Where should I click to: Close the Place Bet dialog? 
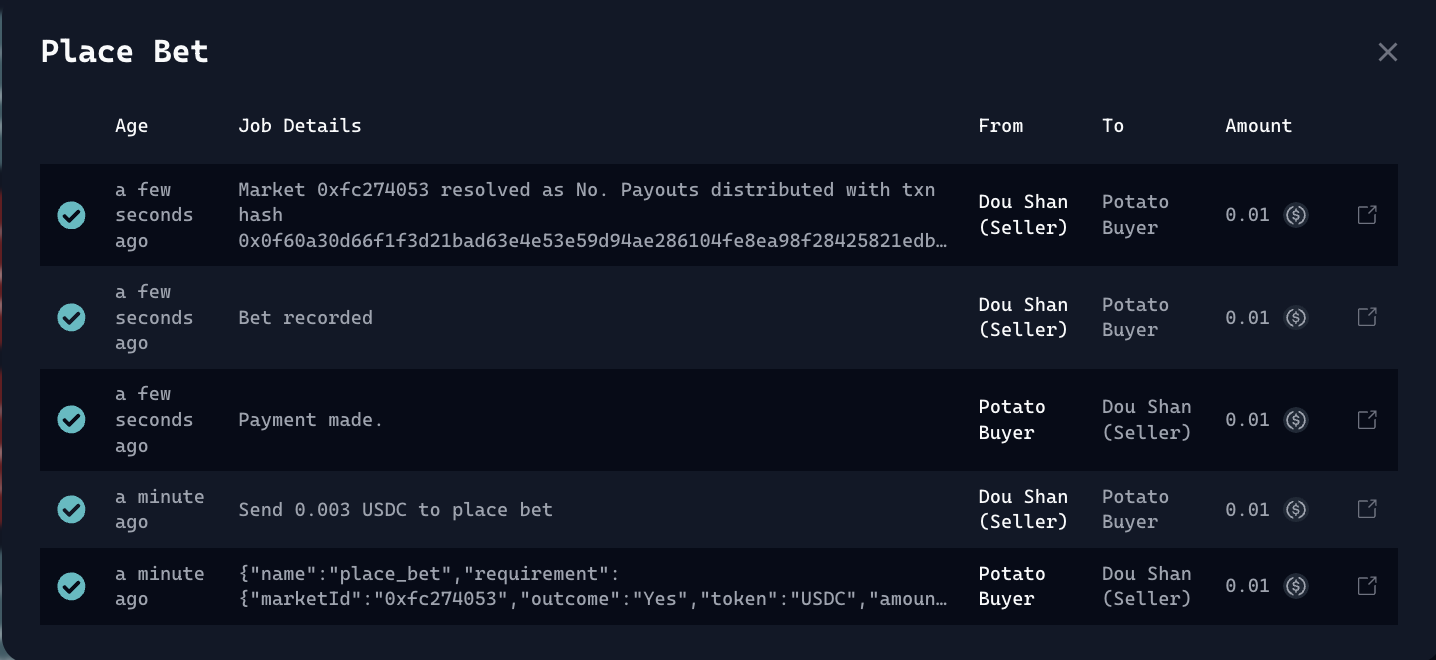click(1387, 52)
